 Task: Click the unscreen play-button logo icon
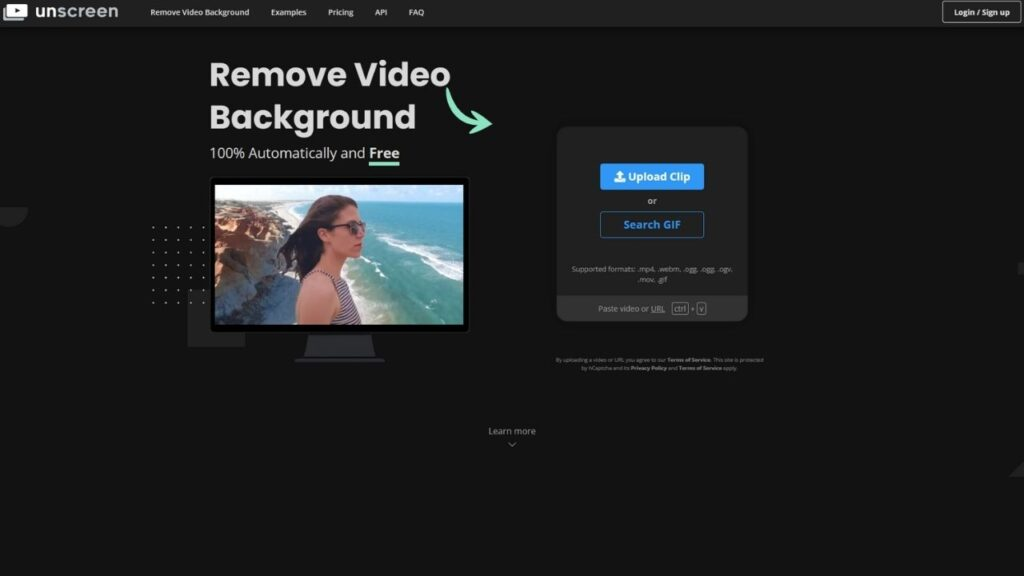14,12
